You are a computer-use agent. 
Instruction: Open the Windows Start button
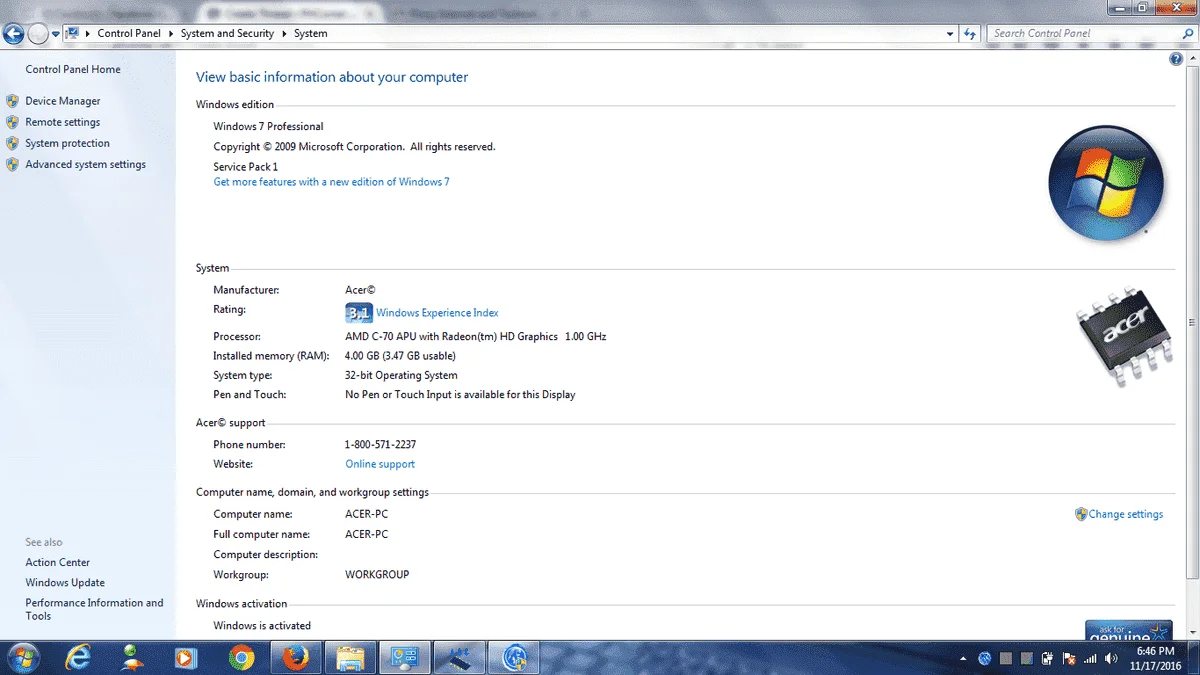click(x=23, y=657)
